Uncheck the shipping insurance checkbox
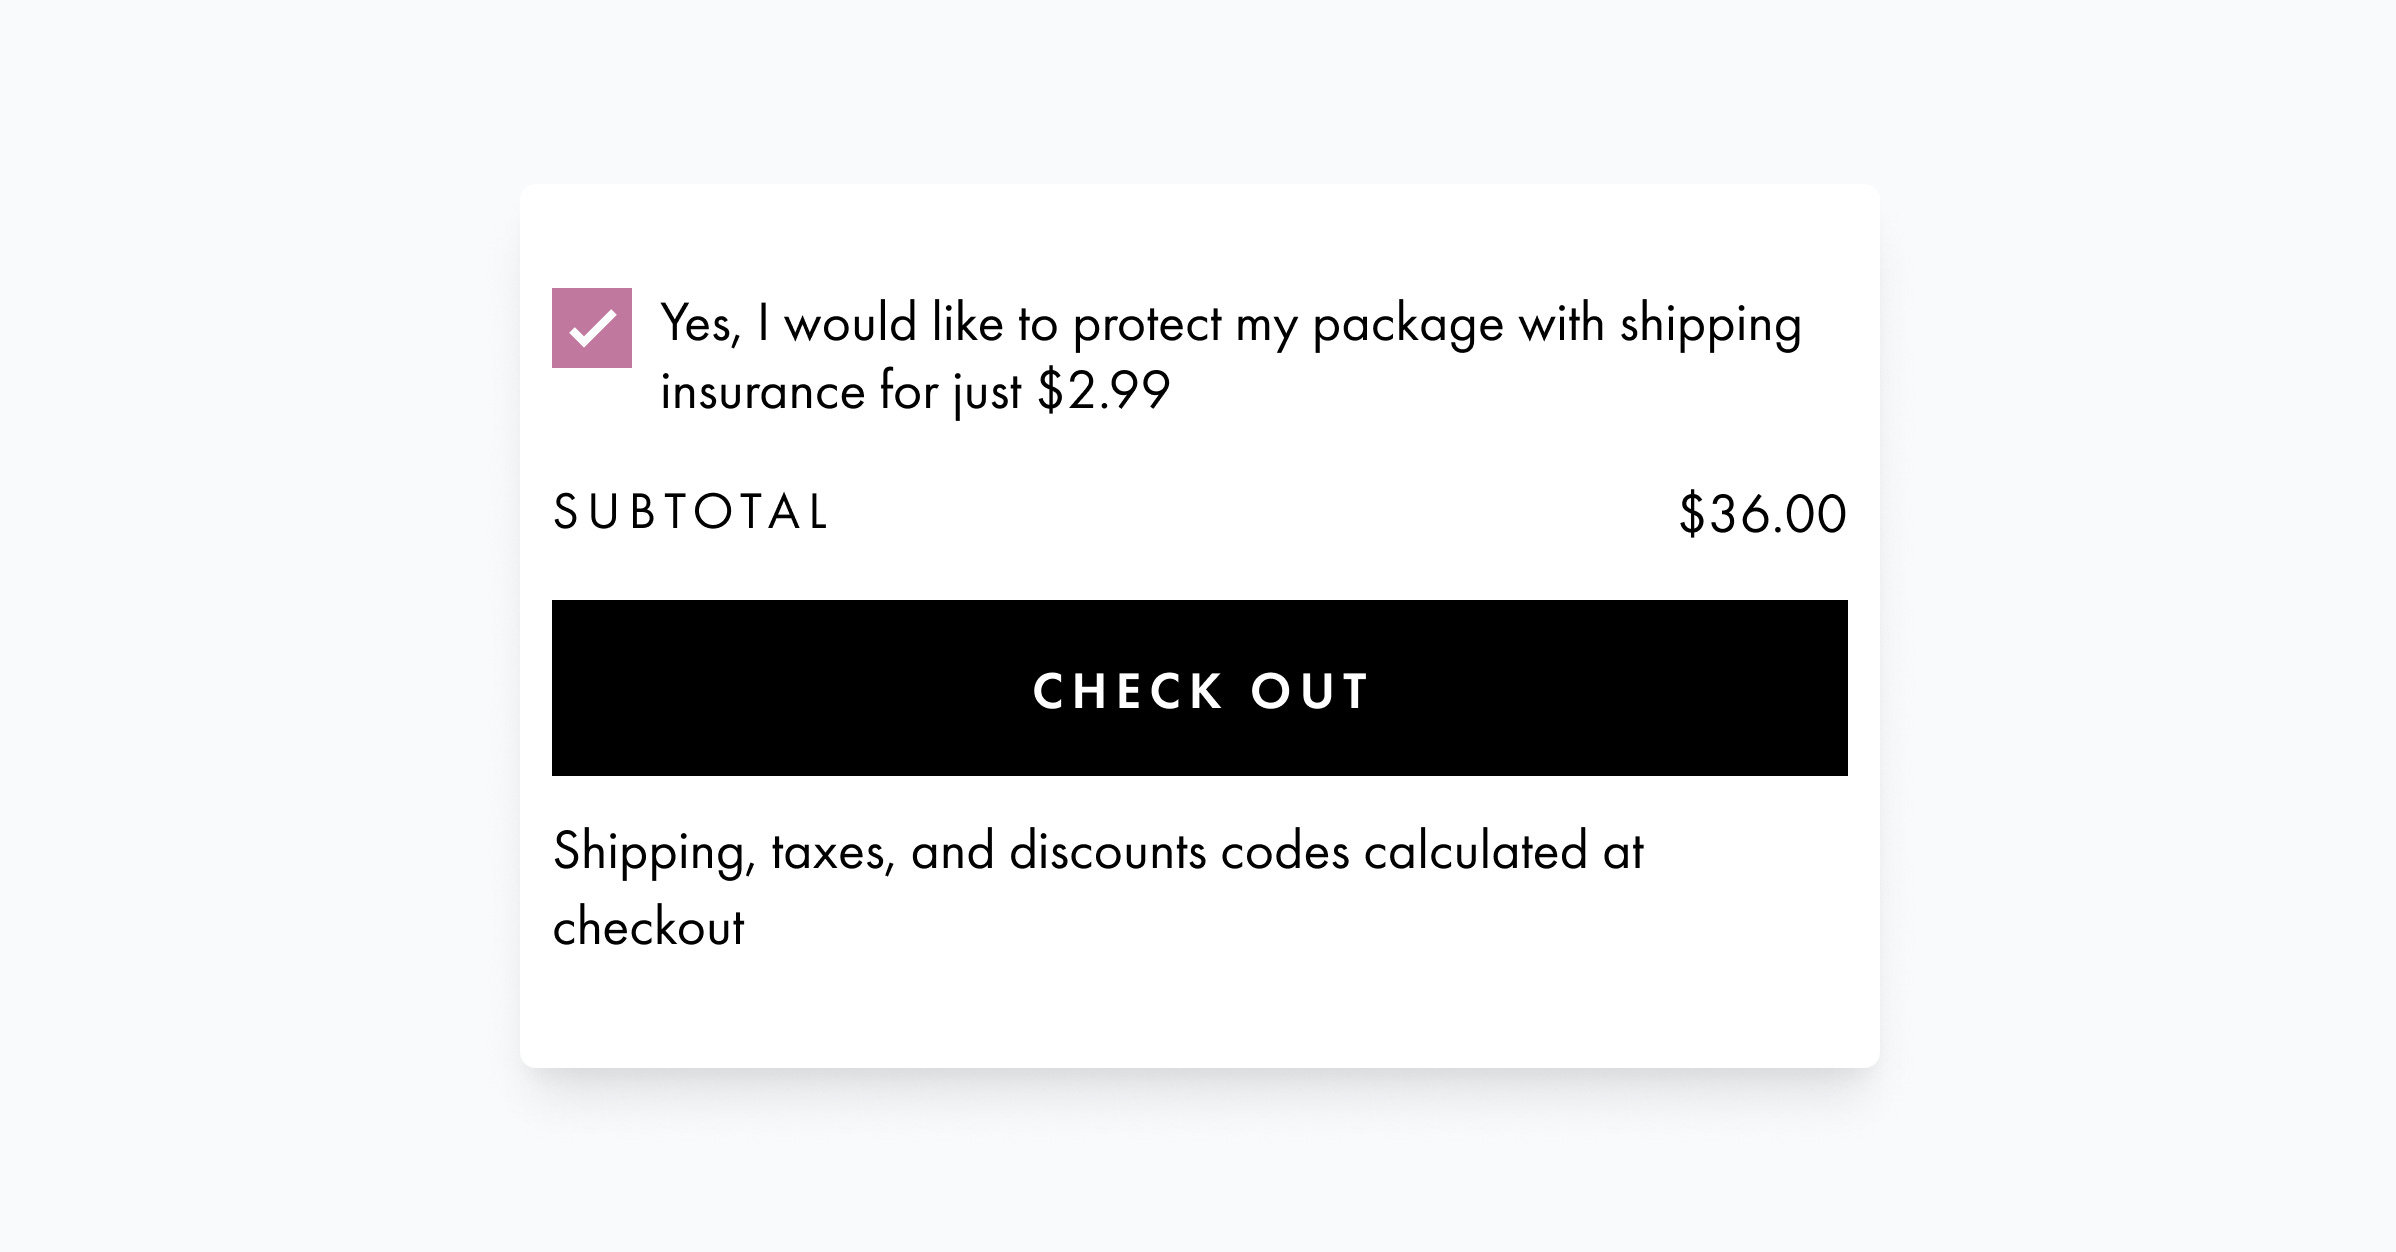 coord(592,328)
